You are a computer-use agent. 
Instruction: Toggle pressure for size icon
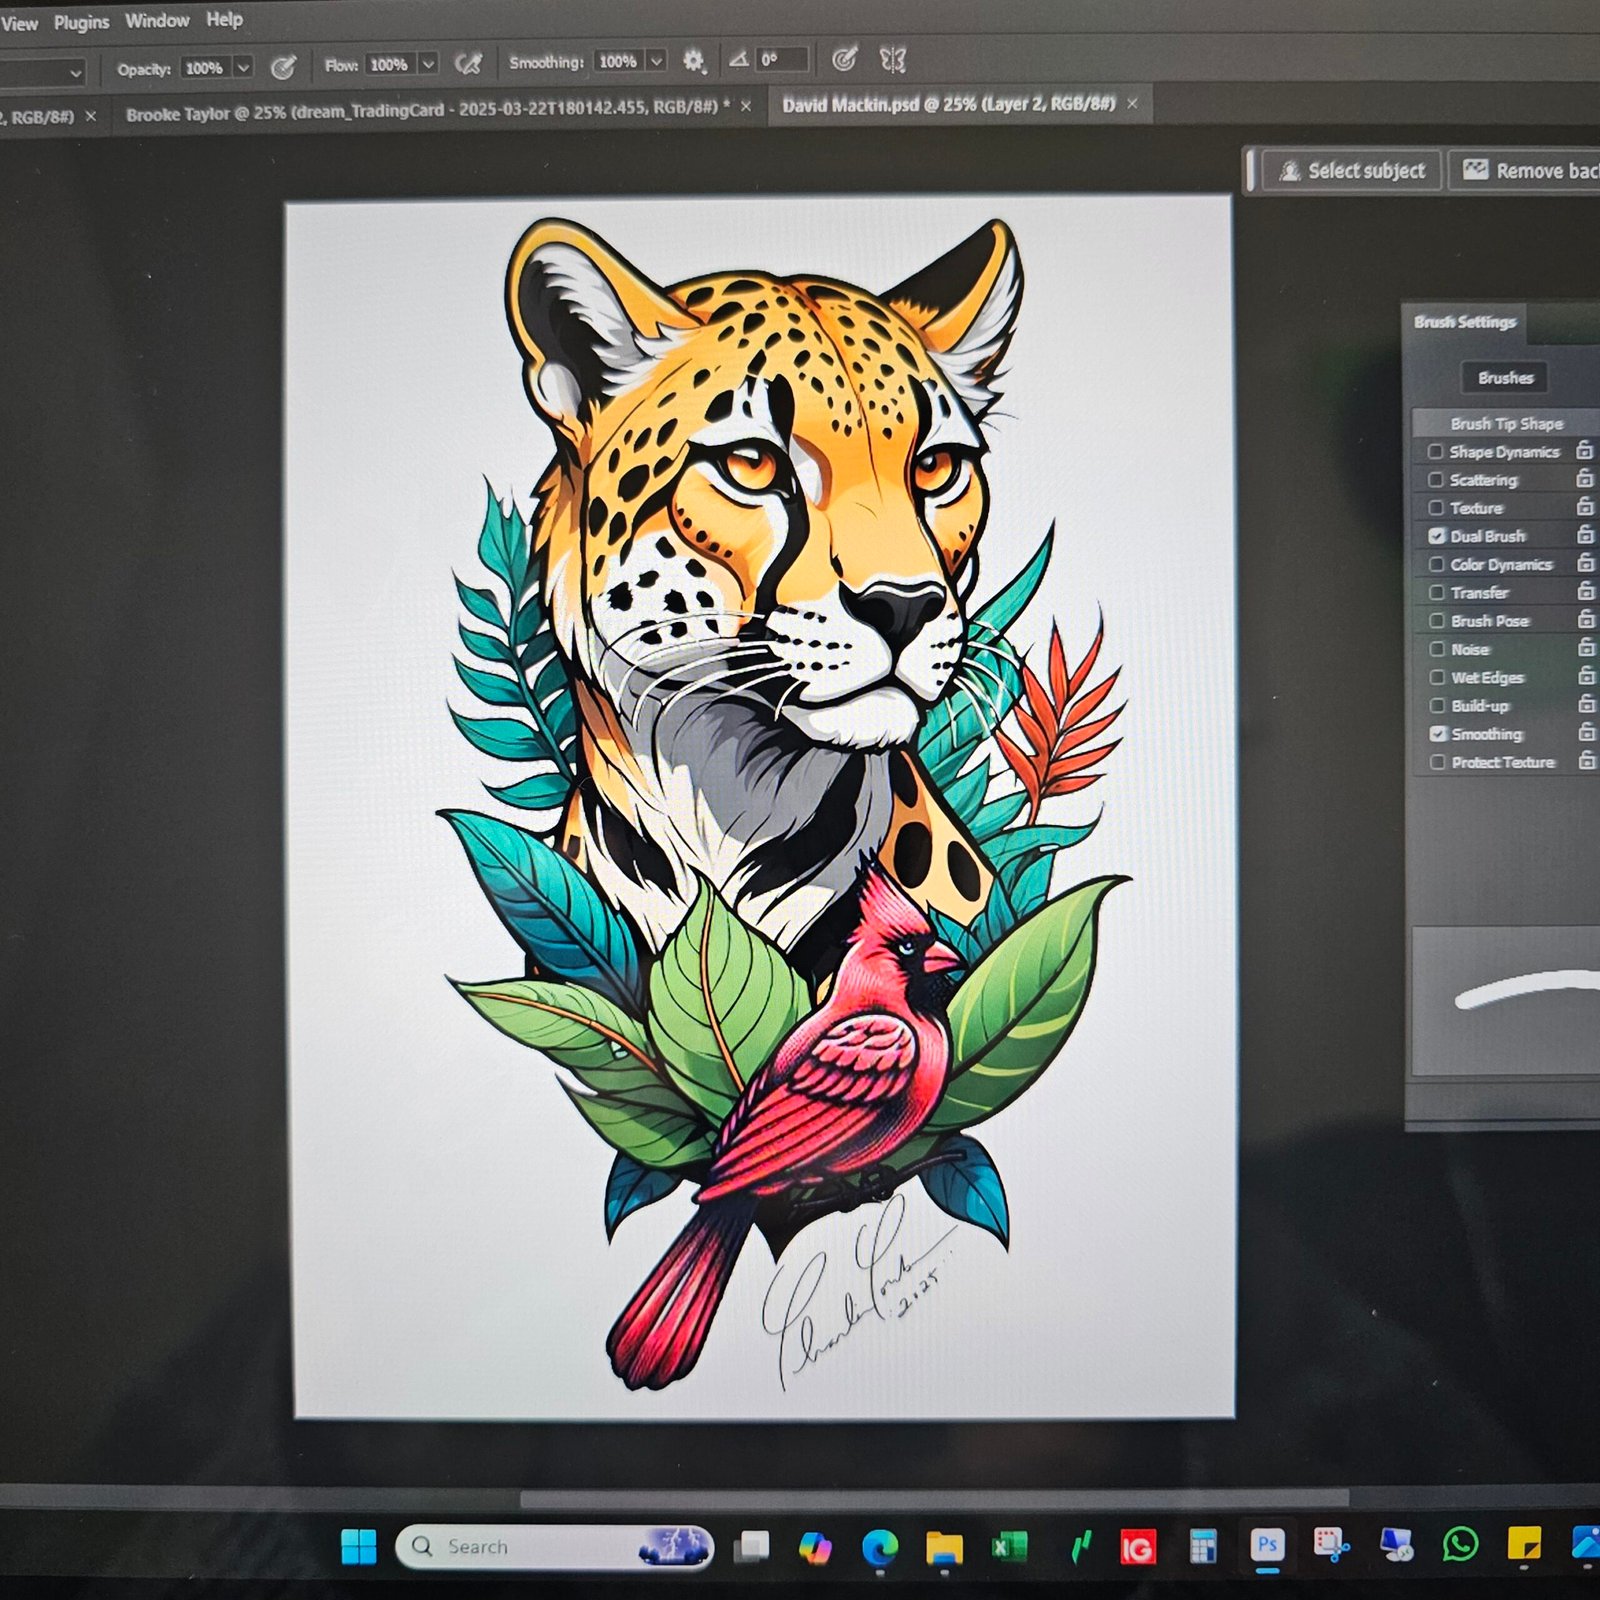click(844, 59)
